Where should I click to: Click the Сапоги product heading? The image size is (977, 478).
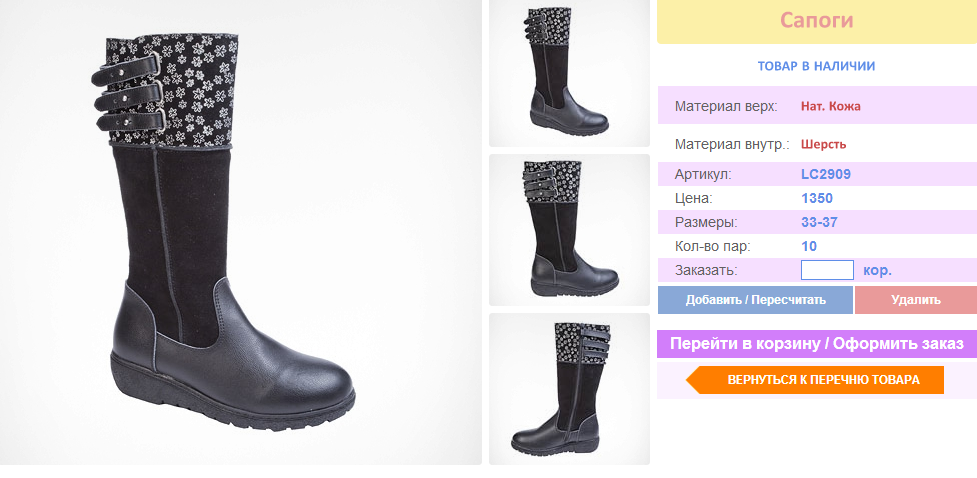817,21
